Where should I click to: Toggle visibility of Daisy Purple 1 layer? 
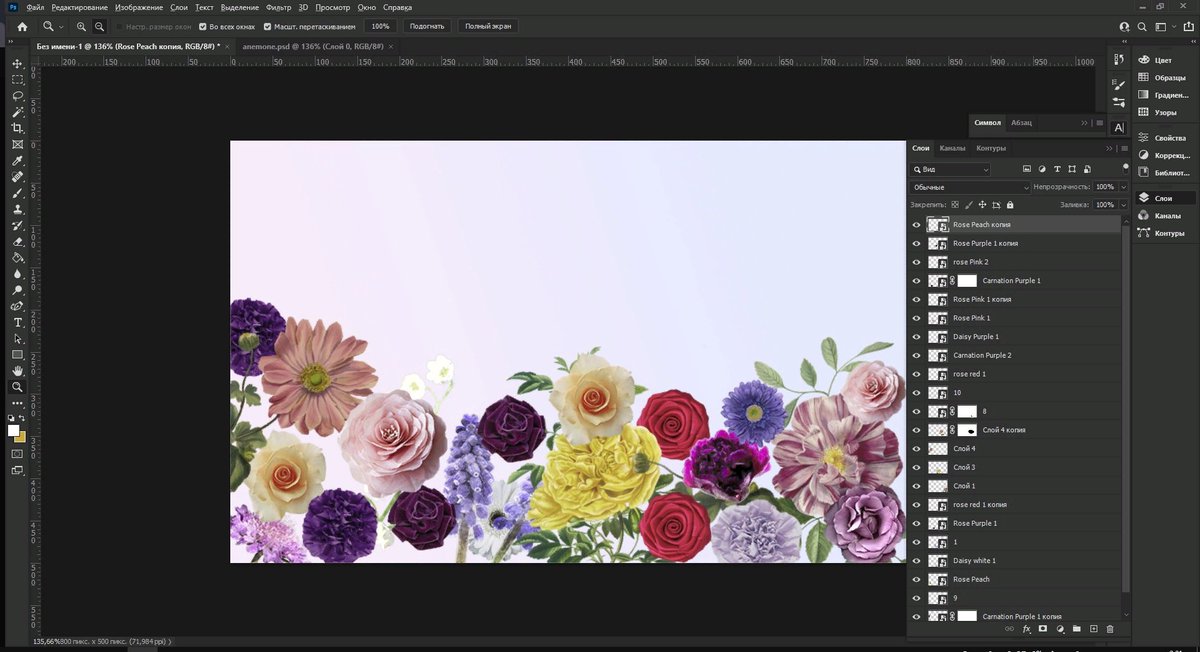tap(916, 337)
